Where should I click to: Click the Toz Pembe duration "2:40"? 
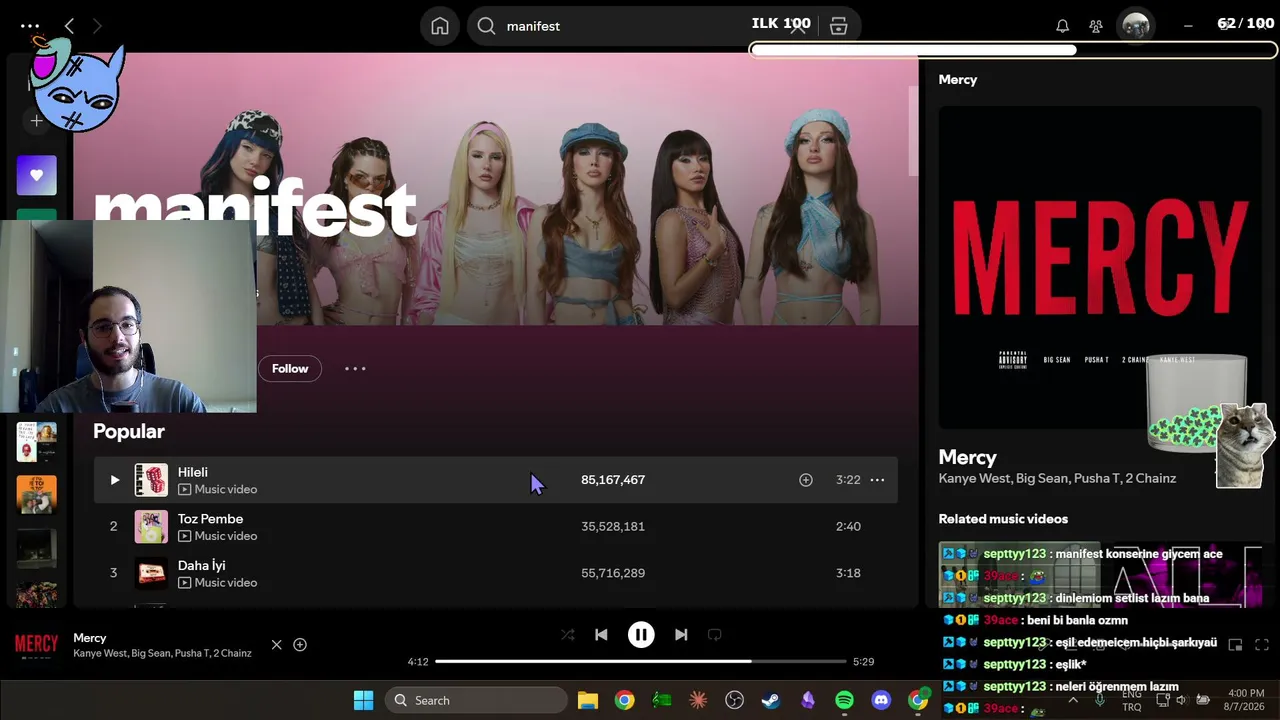848,527
